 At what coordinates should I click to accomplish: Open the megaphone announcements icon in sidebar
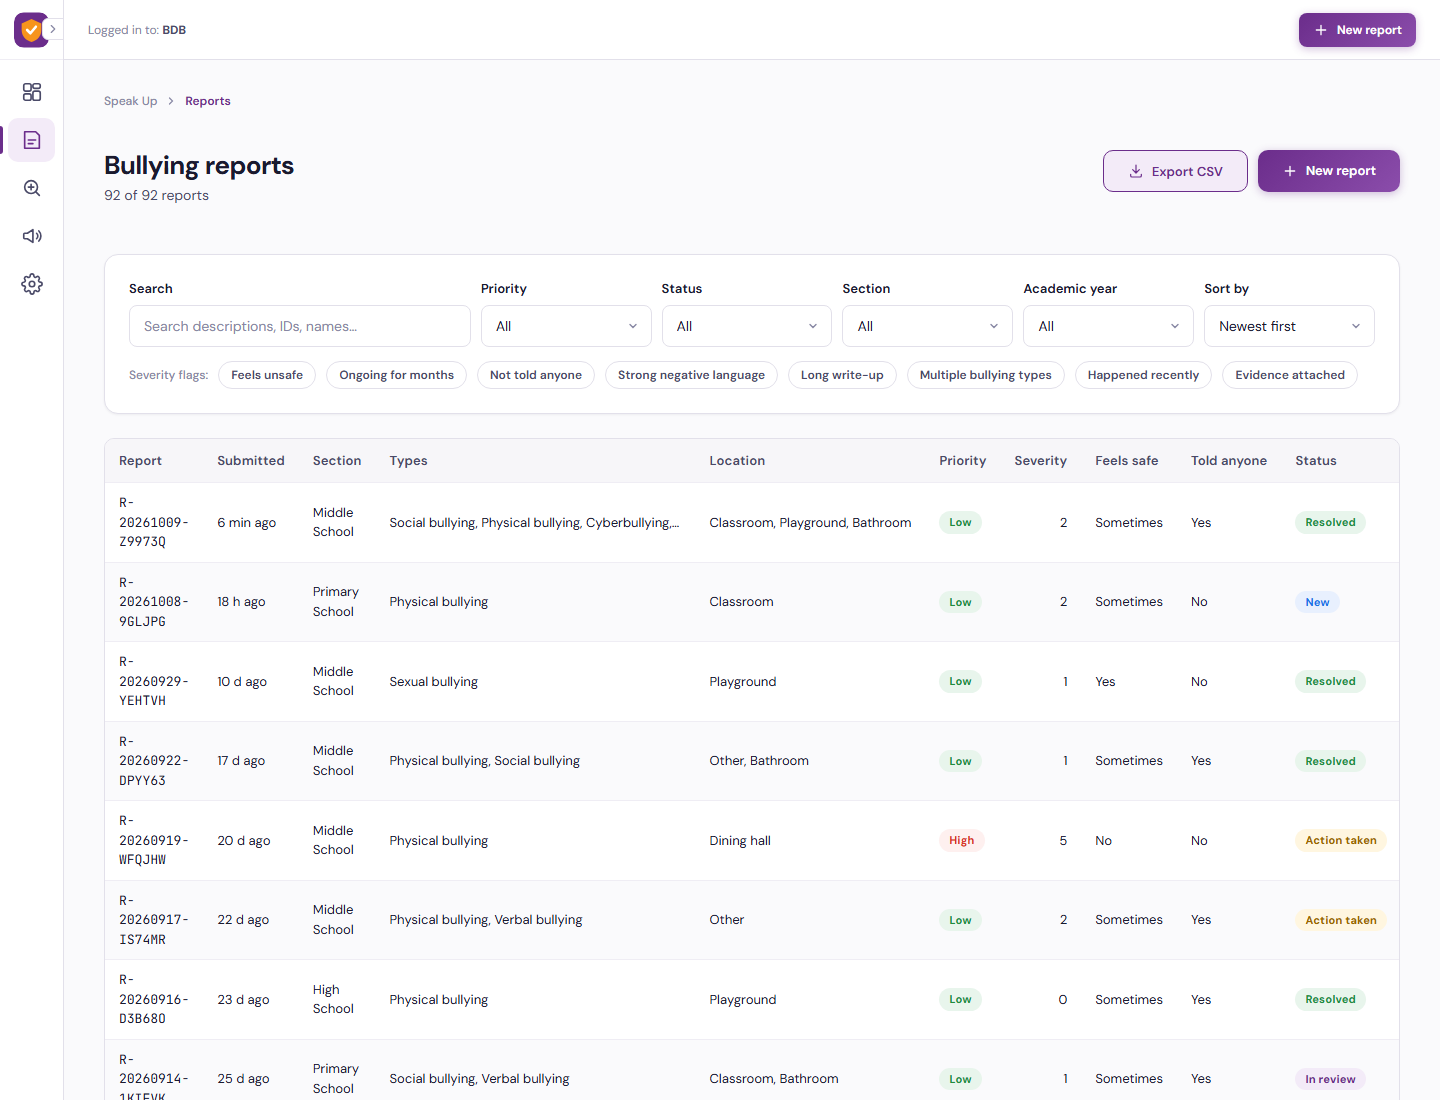[x=32, y=236]
